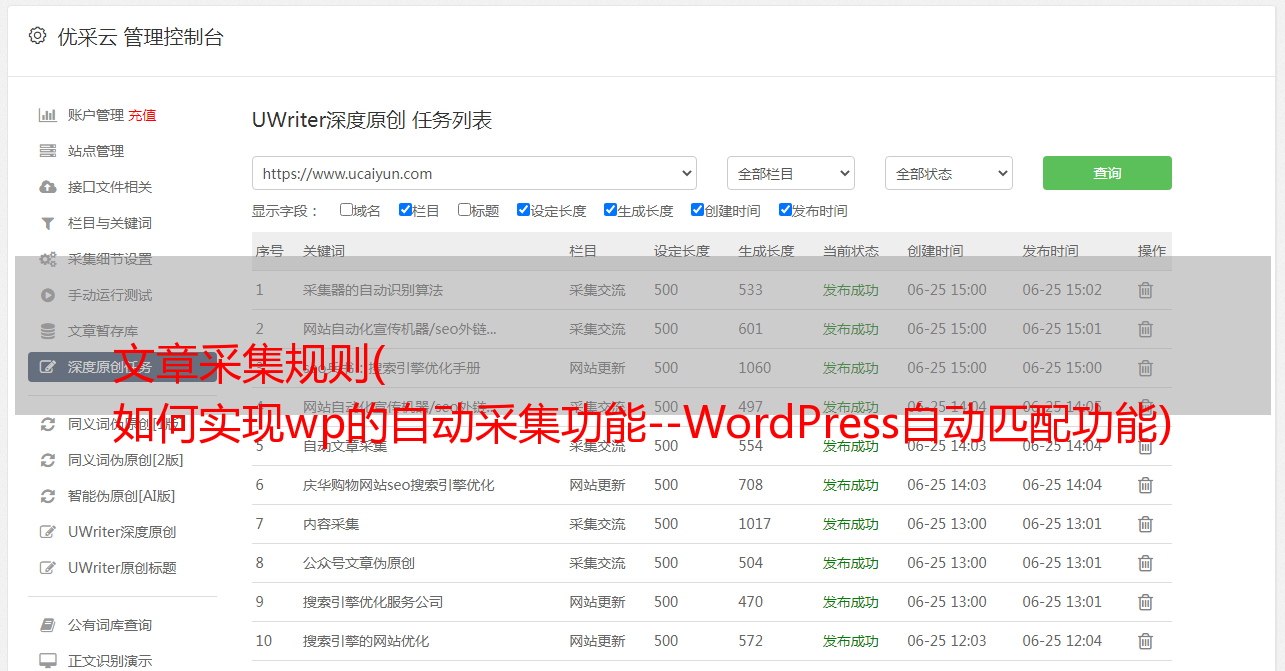
Task: Click keyword 庆华购物网站seo搜索引擎优化 in row 6
Action: [398, 485]
